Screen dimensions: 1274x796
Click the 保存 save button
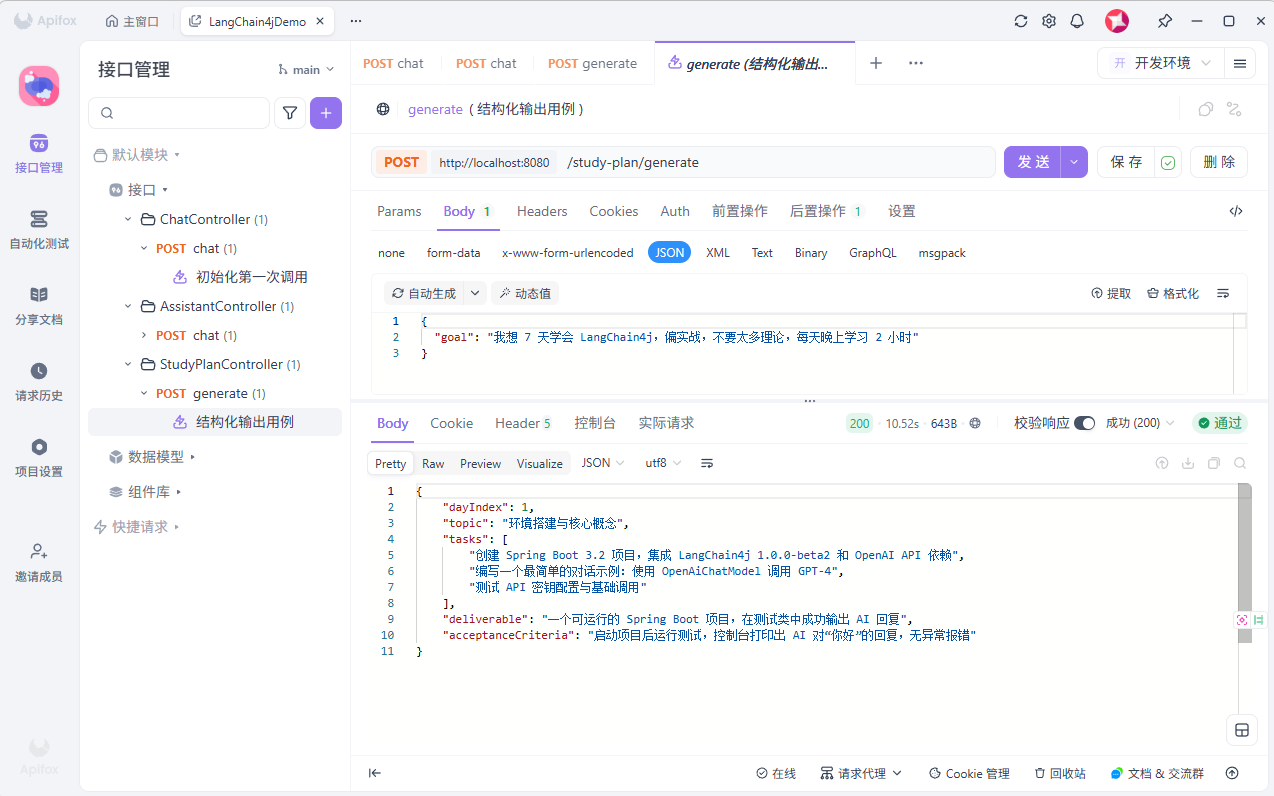[1127, 162]
